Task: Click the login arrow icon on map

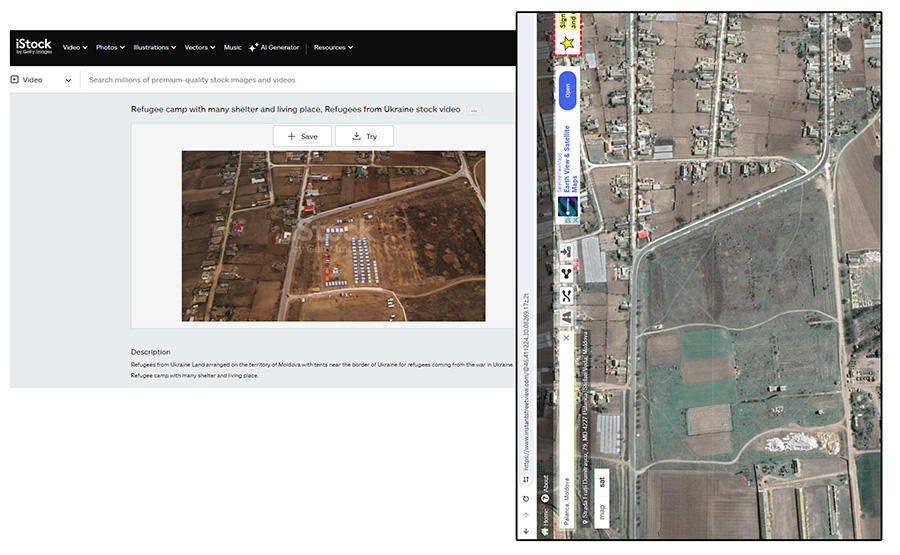Action: pos(567,251)
